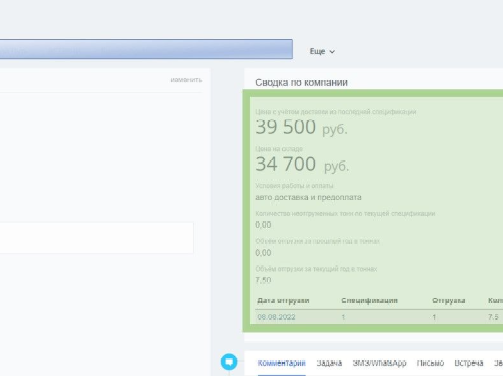Click the 34 700 руб. warehouse price
This screenshot has height=377, width=503.
pyautogui.click(x=302, y=164)
